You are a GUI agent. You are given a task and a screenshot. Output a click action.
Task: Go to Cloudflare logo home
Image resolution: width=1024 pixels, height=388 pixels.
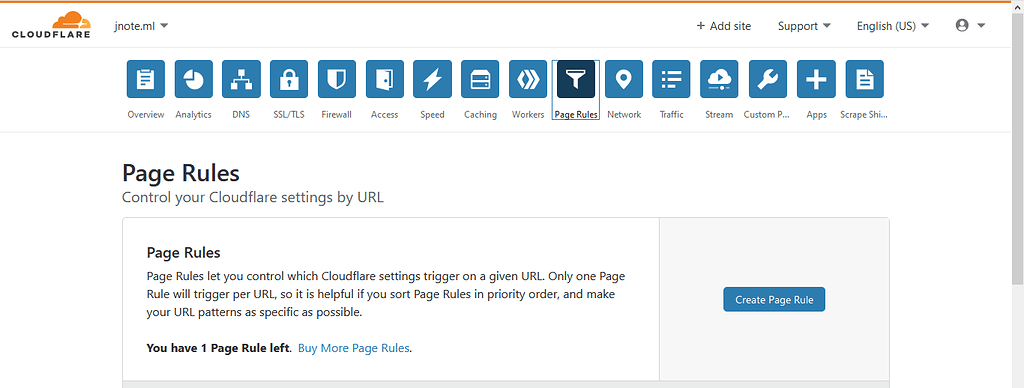coord(51,25)
